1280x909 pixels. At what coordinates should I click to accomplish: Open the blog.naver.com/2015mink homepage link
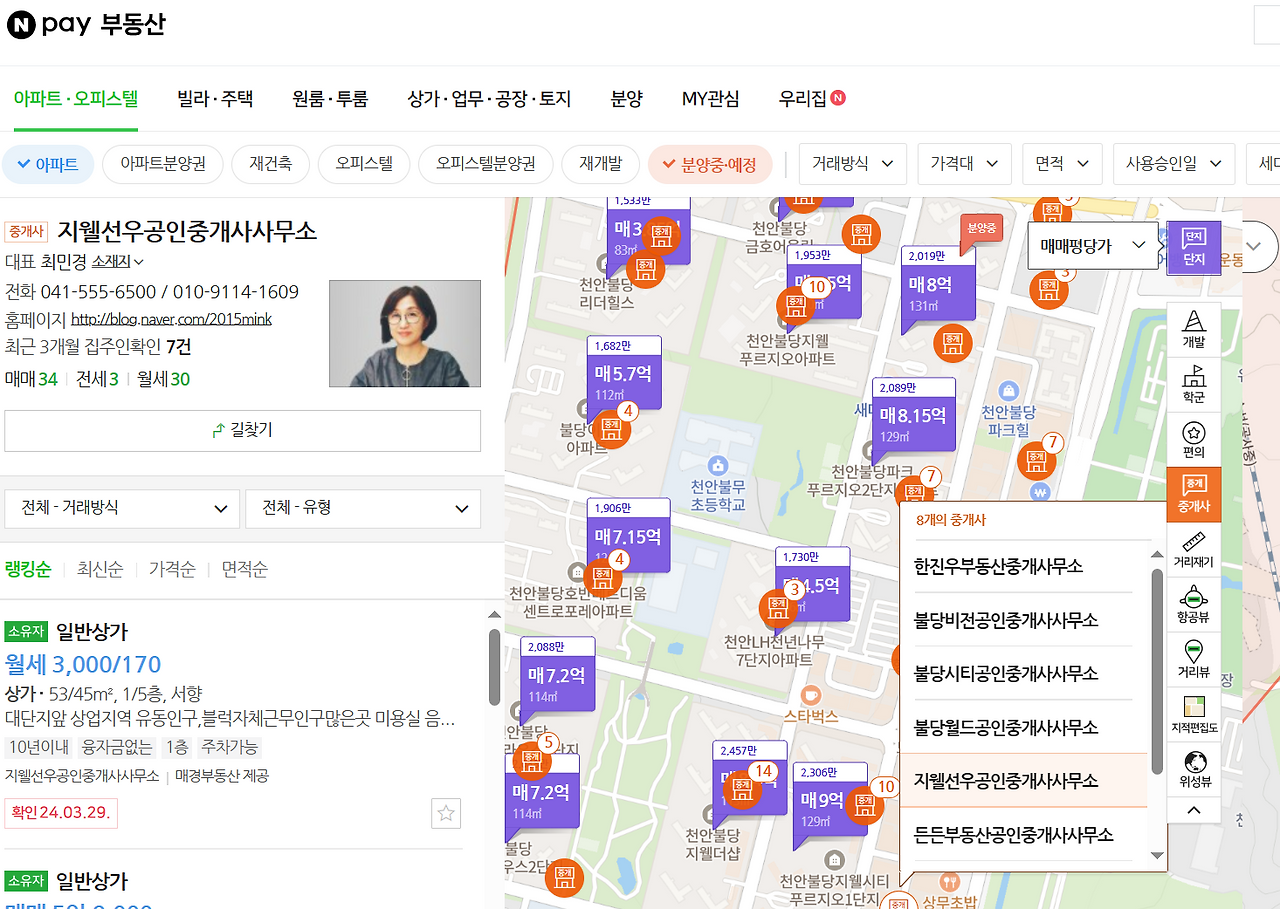click(x=171, y=320)
